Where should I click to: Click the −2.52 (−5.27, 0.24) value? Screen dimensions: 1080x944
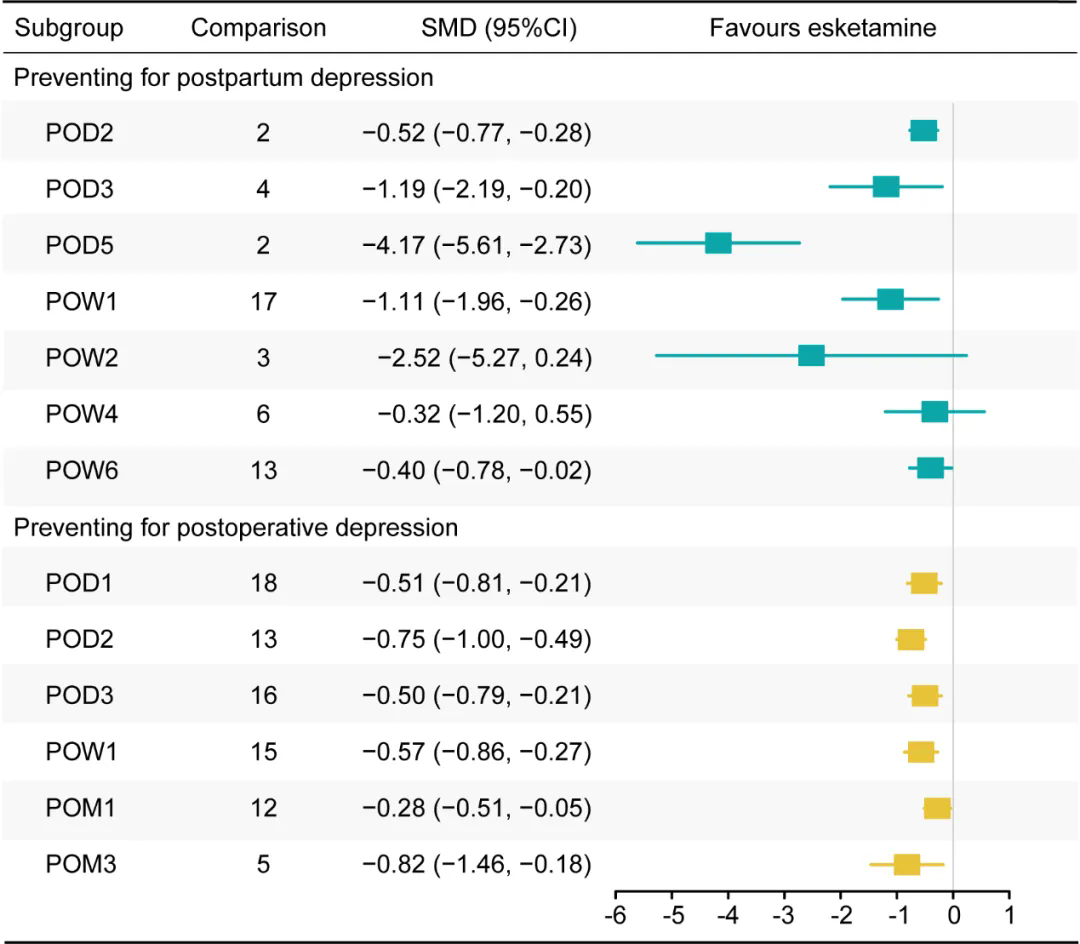pos(485,357)
